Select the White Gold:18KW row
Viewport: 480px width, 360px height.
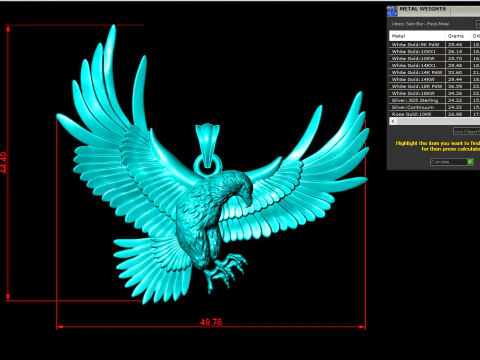(x=435, y=93)
